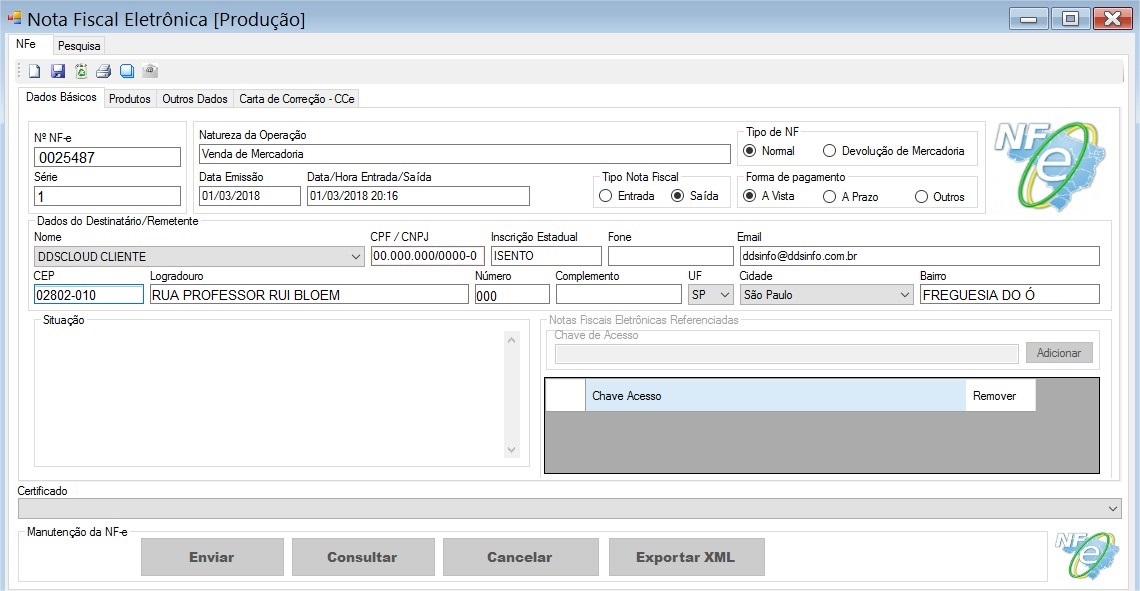Click the CPF / CNPJ field

(428, 256)
